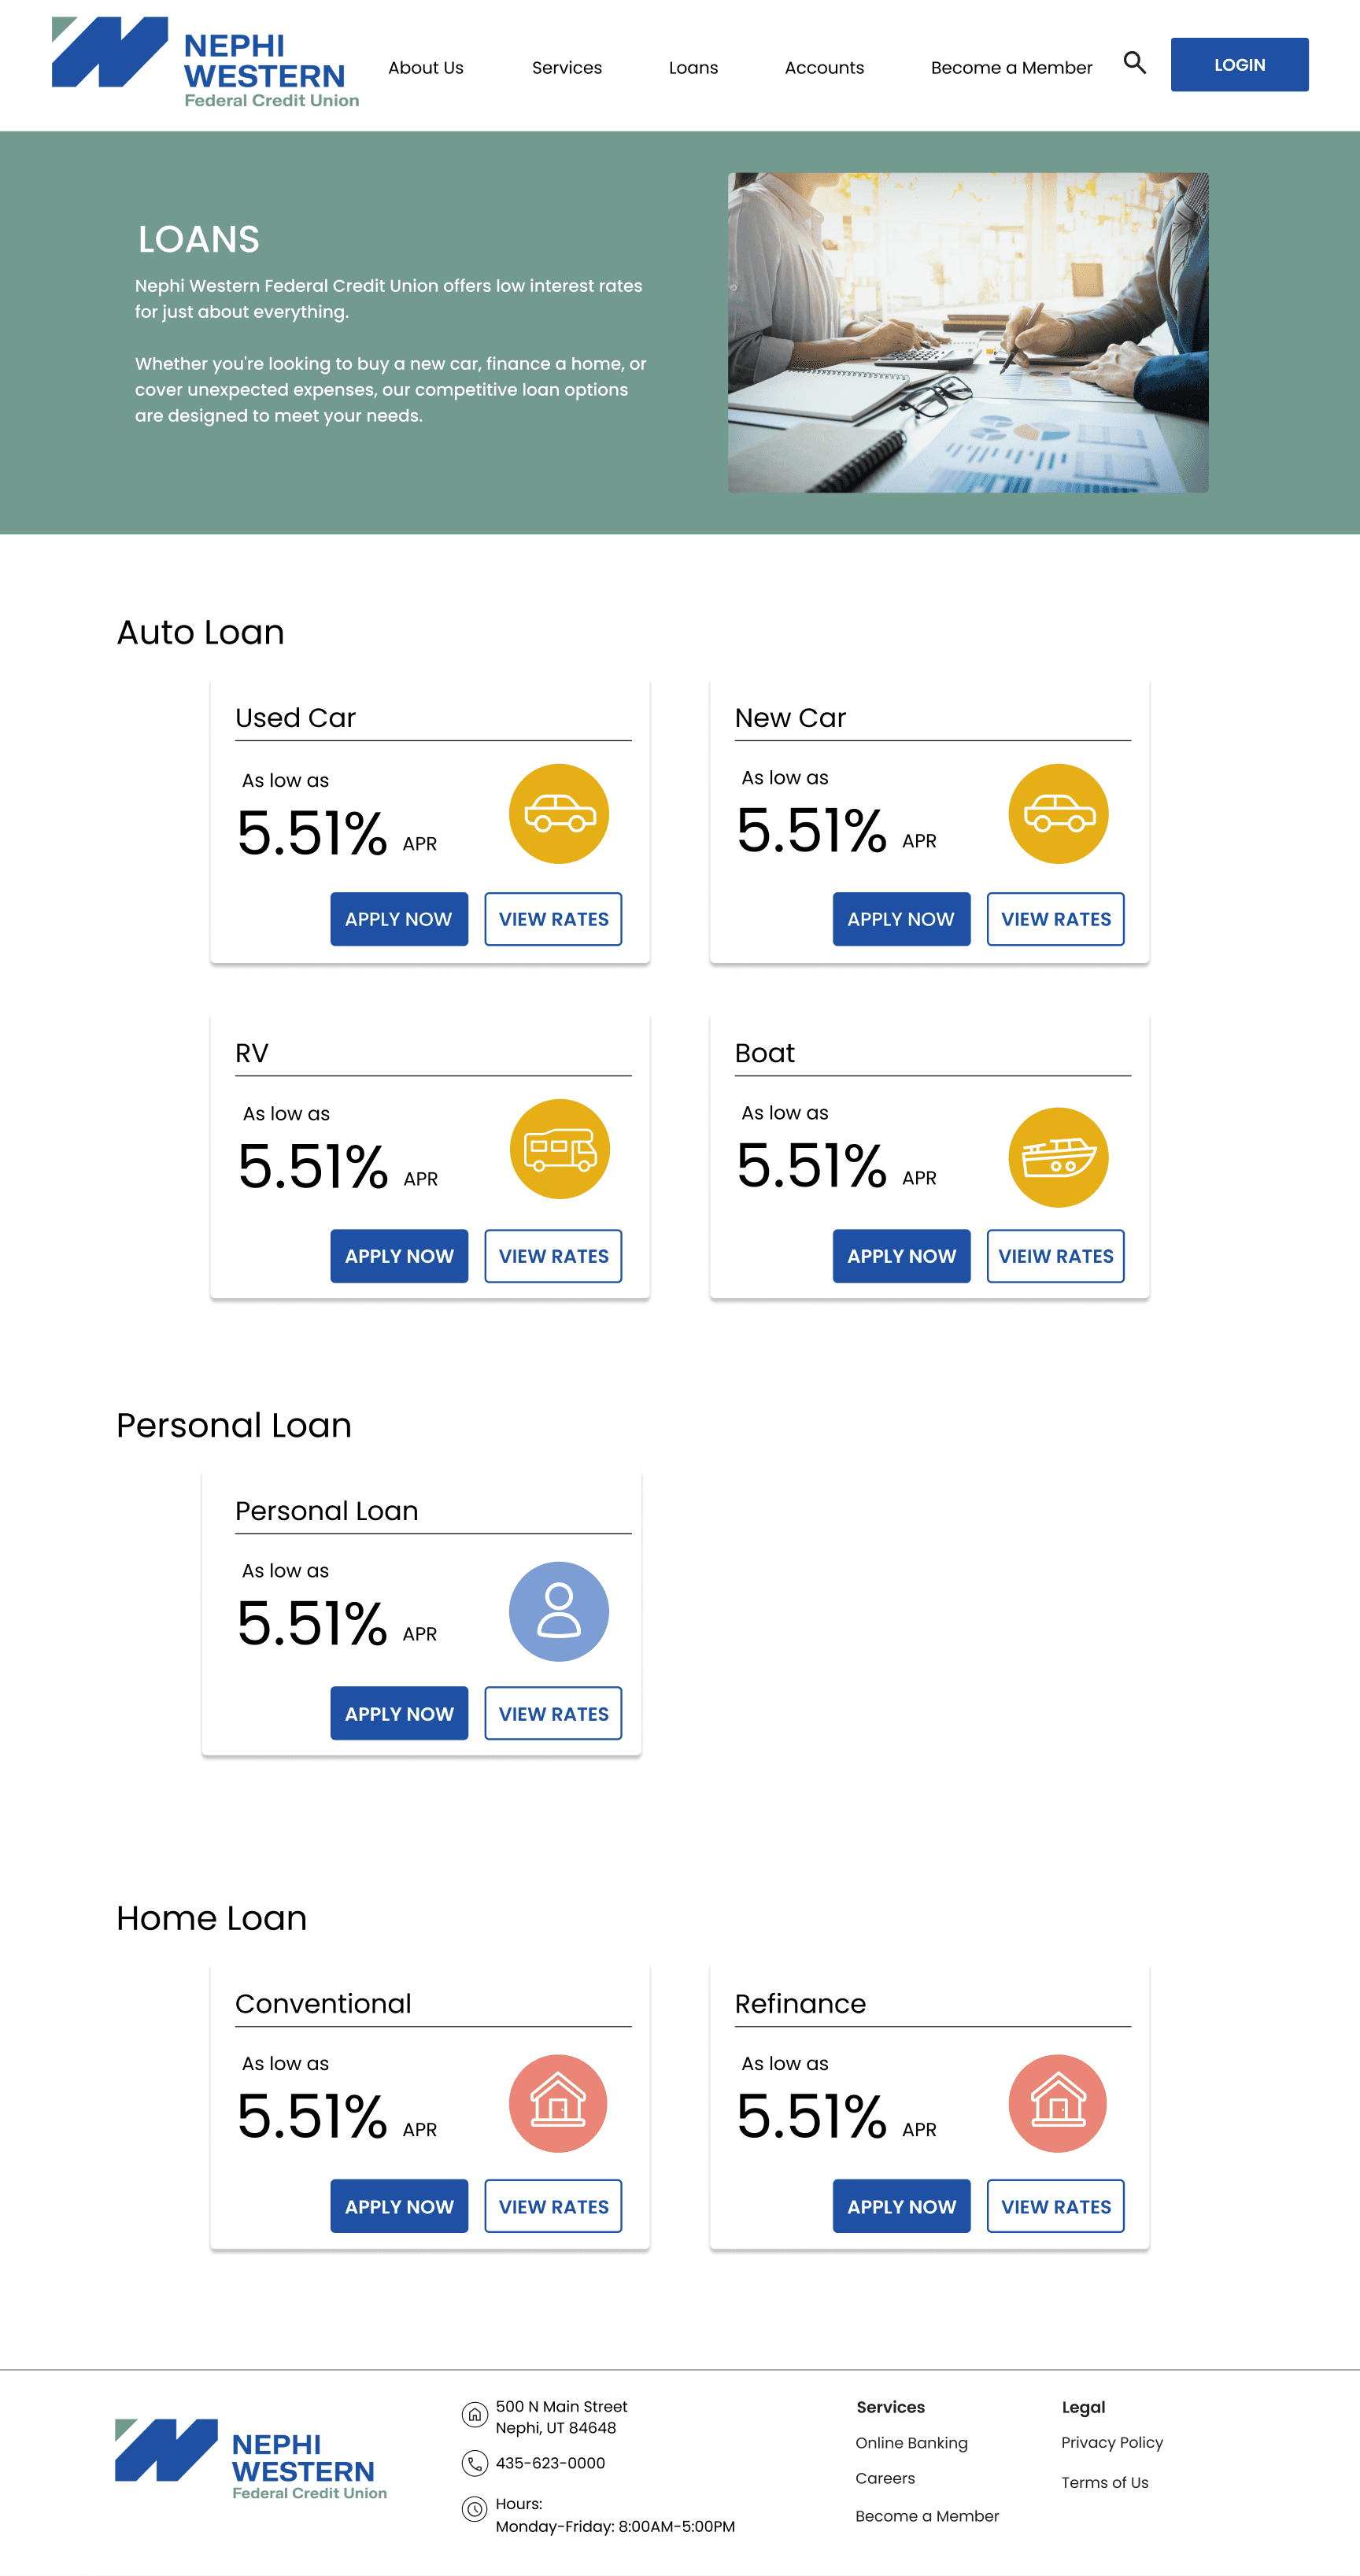
Task: Click the Boat loan icon
Action: coord(1058,1157)
